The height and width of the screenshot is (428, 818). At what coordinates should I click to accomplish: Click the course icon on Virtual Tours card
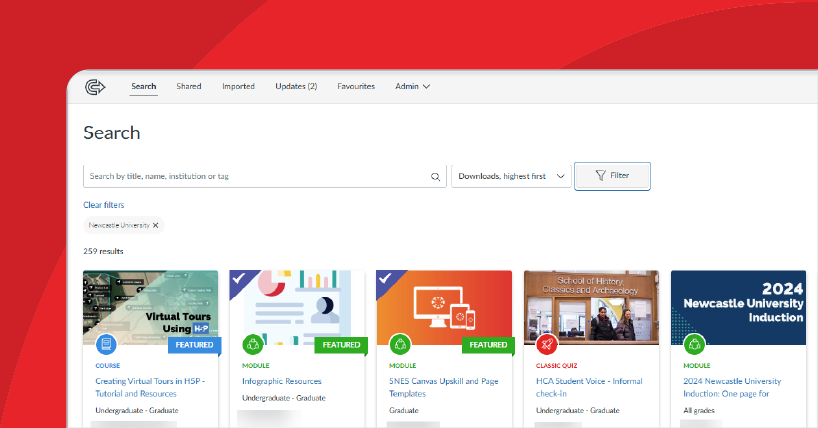106,344
